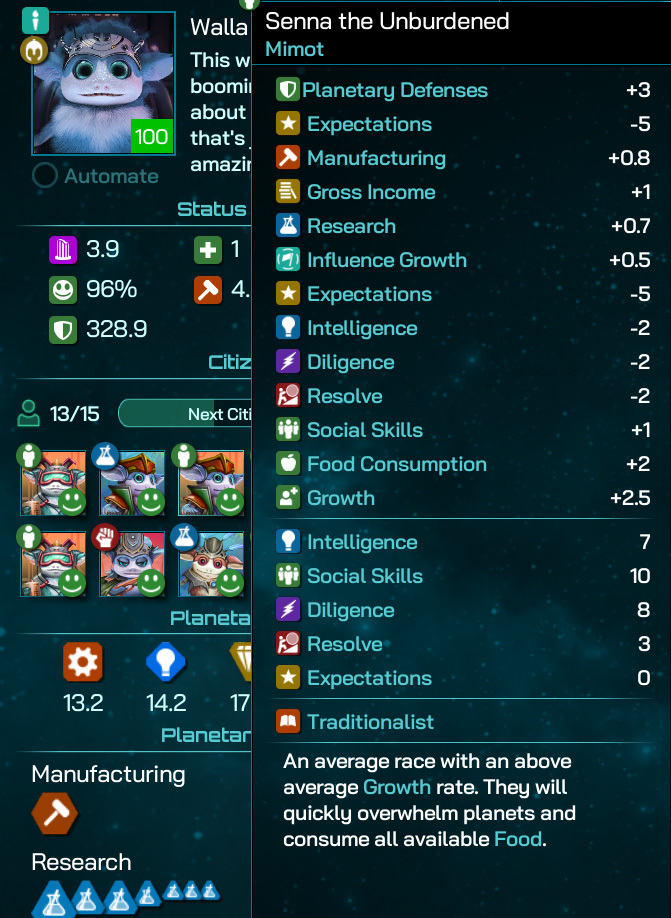Click the Next Citizen progress bar
Viewport: 671px width, 918px height.
coord(185,414)
